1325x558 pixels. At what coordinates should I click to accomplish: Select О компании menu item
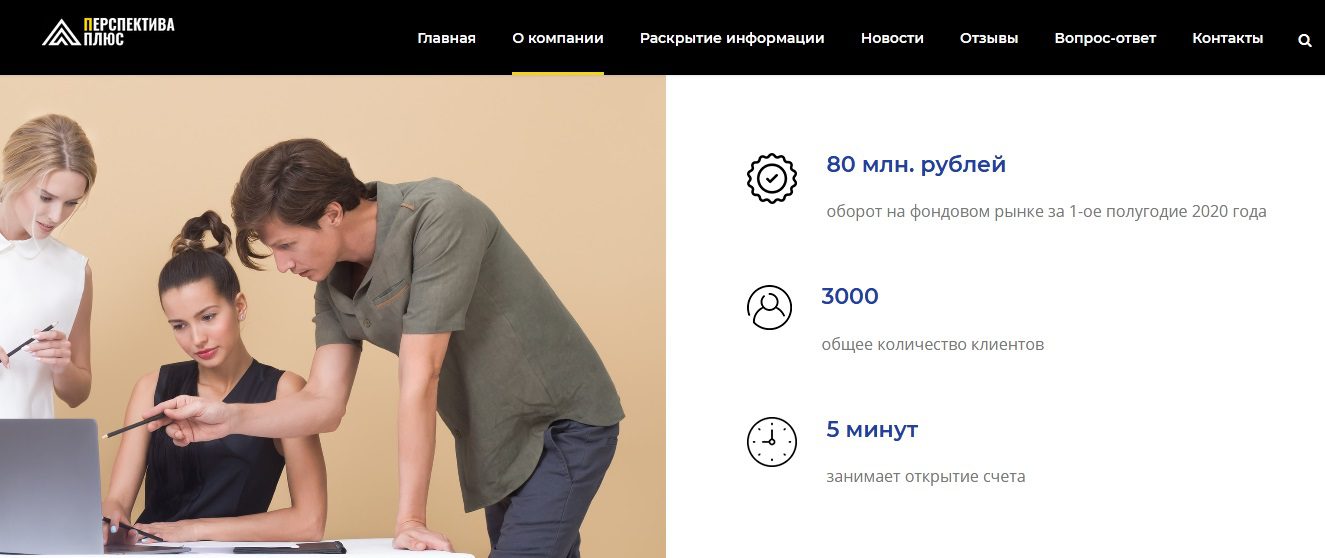(x=558, y=38)
